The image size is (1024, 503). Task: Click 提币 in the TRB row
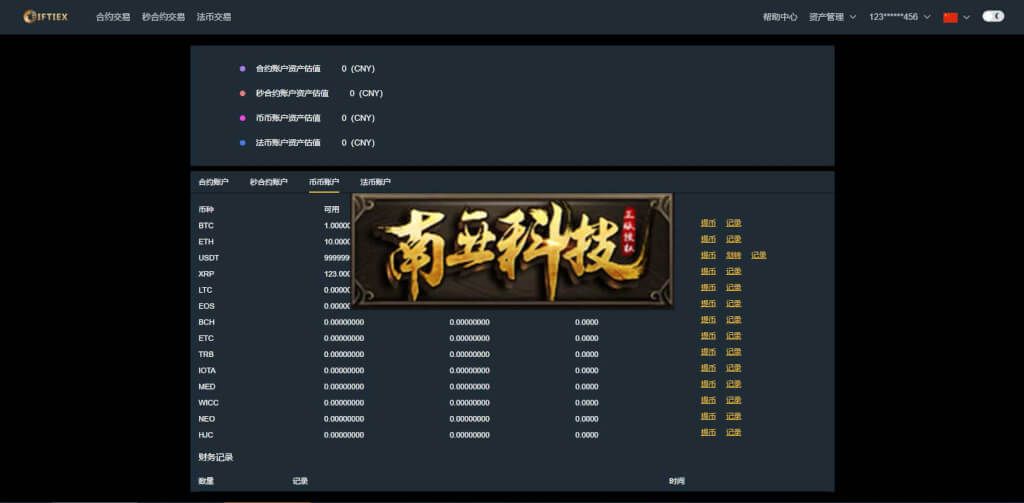click(708, 352)
